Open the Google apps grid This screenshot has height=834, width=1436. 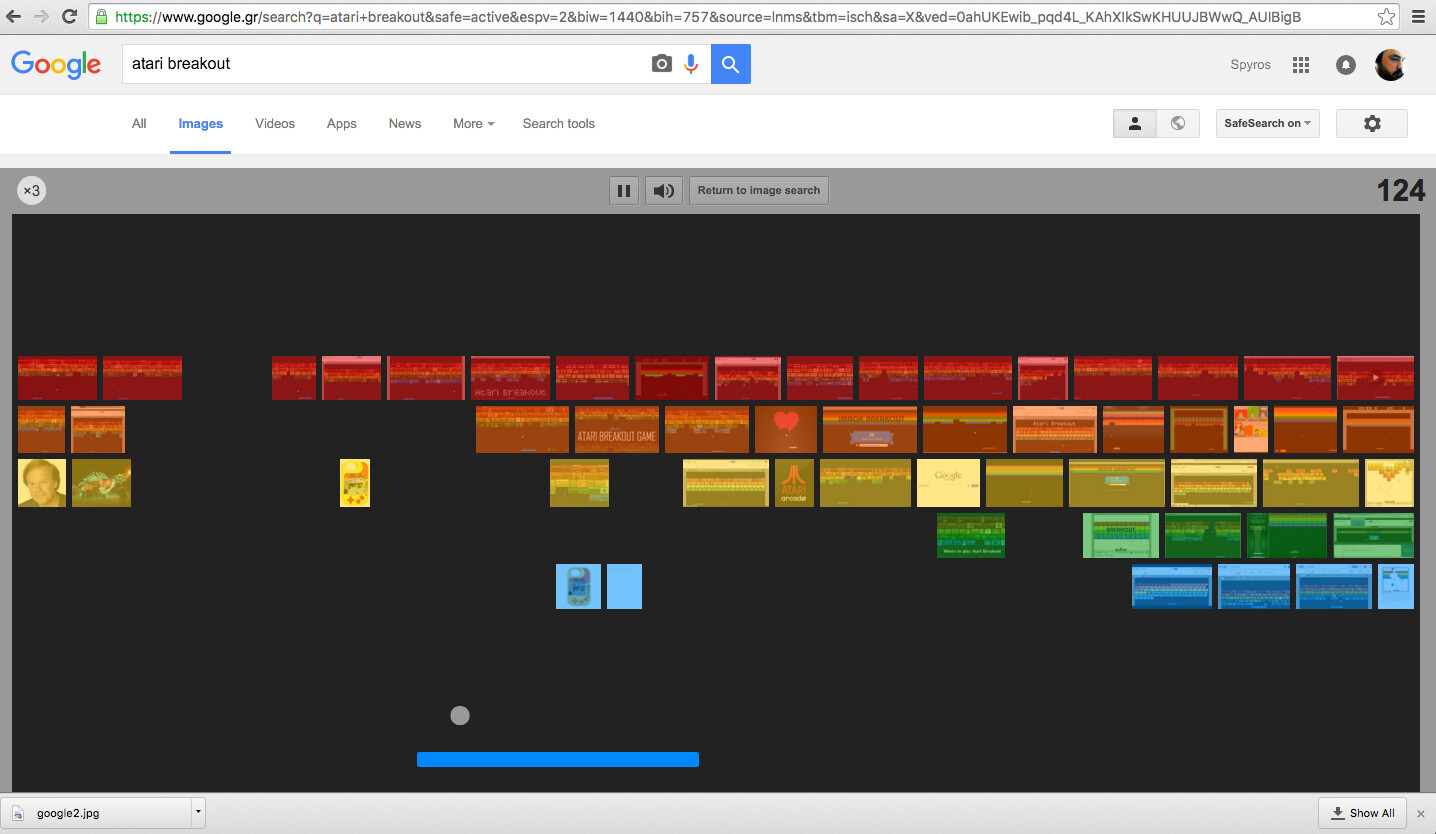coord(1301,65)
